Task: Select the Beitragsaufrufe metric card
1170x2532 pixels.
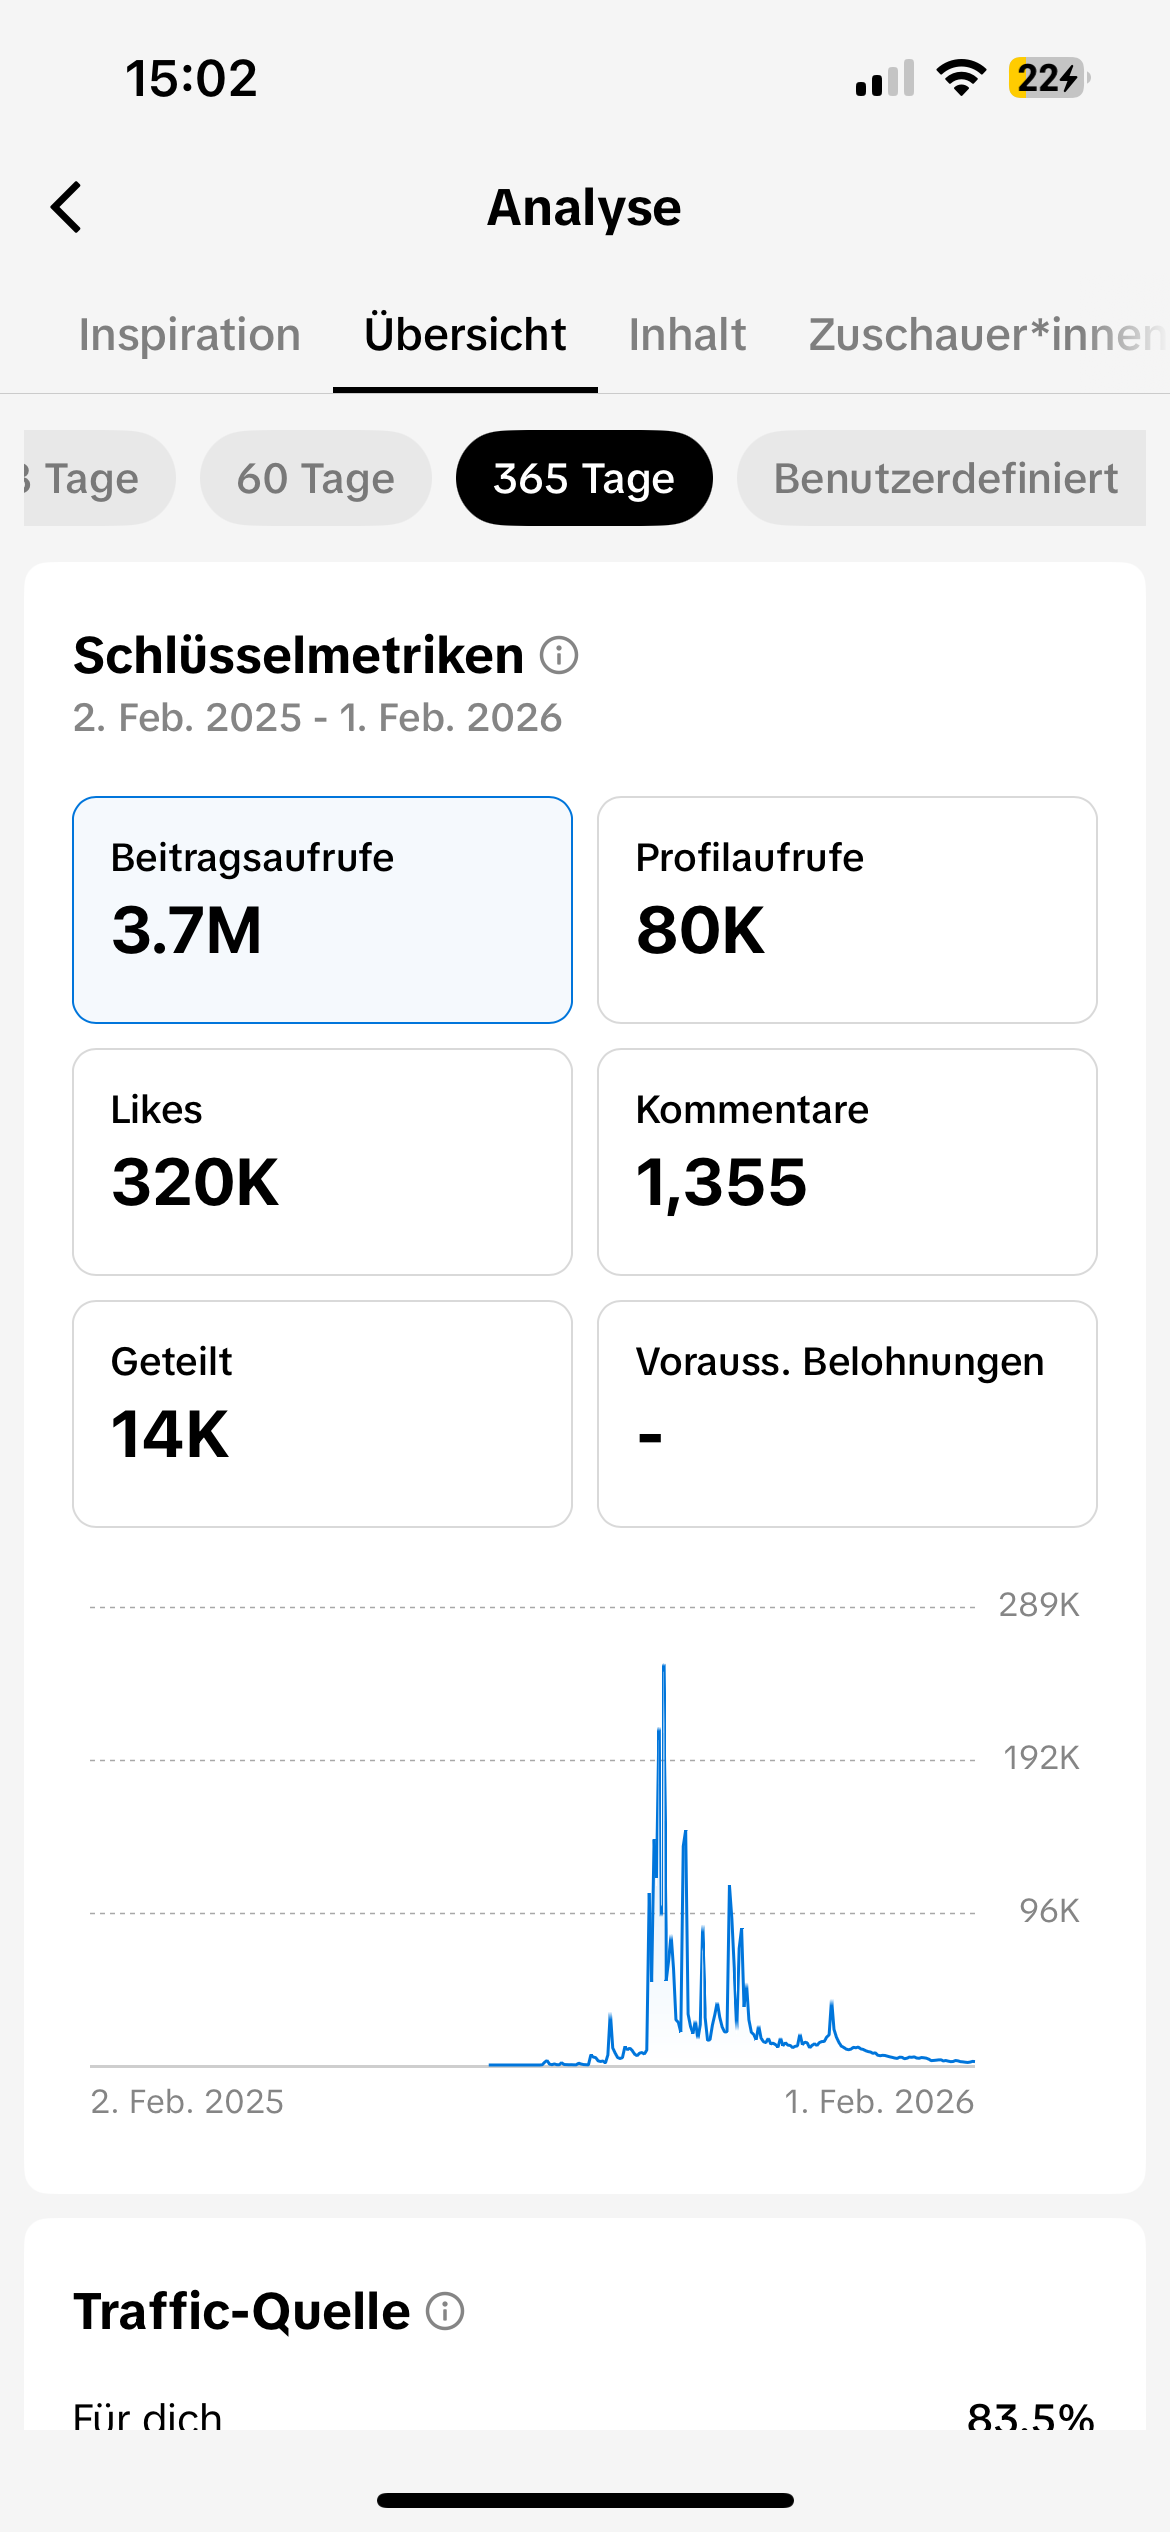Action: click(x=322, y=910)
